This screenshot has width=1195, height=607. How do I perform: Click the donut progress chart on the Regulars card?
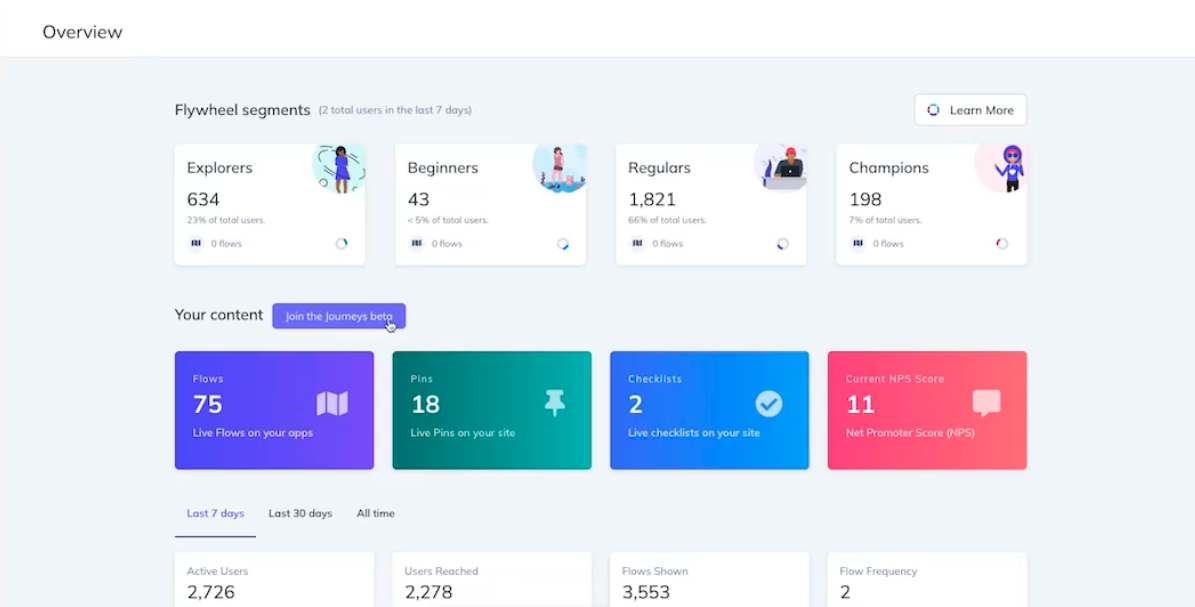(781, 242)
